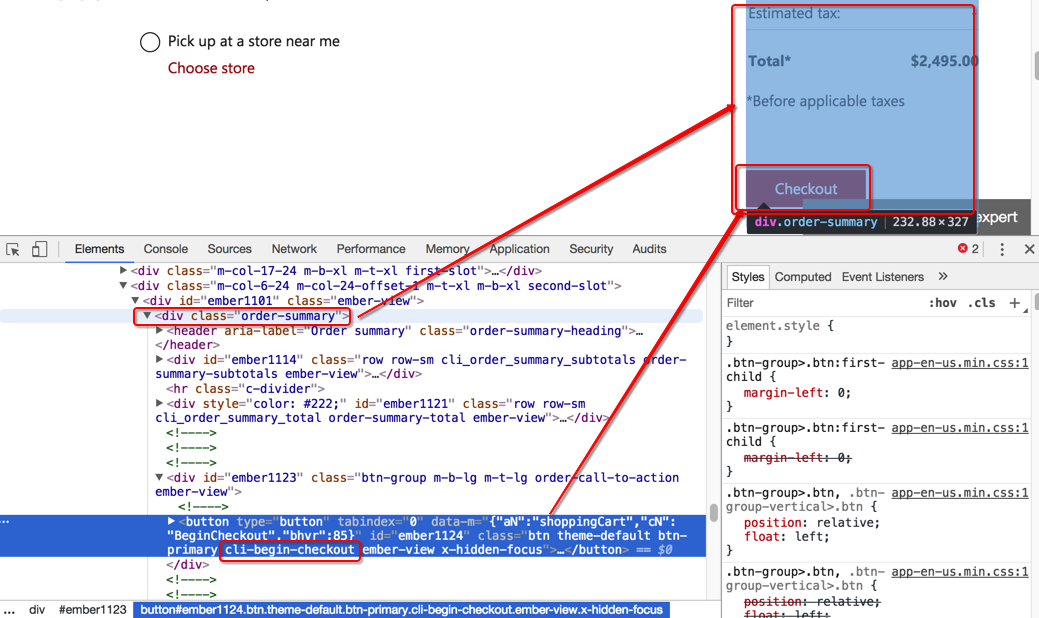Collapse the ember1101 div node
The image size is (1039, 618).
coord(135,300)
